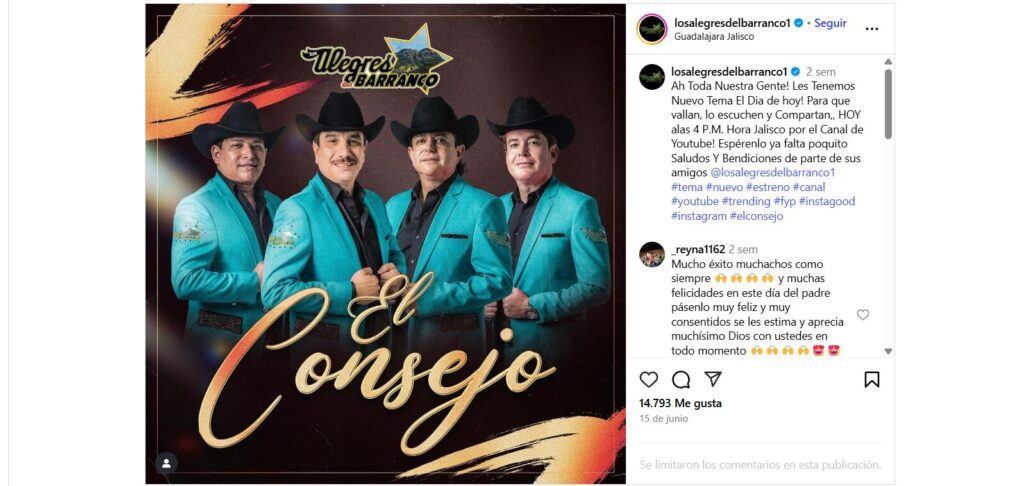Screen dimensions: 1024x486
Task: Open comments via speech bubble icon
Action: [x=680, y=380]
